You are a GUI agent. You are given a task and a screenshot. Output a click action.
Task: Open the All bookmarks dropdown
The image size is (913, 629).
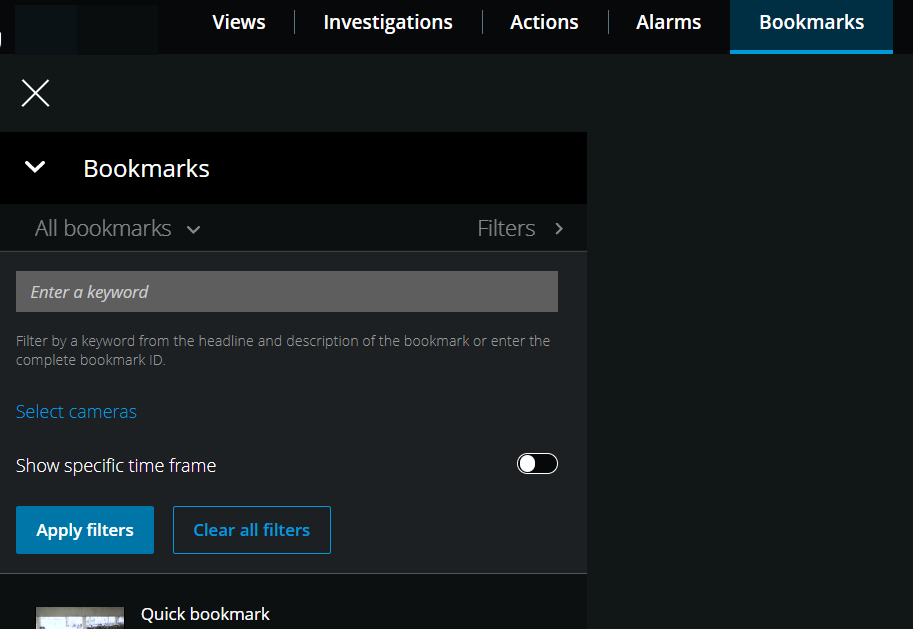pos(103,229)
